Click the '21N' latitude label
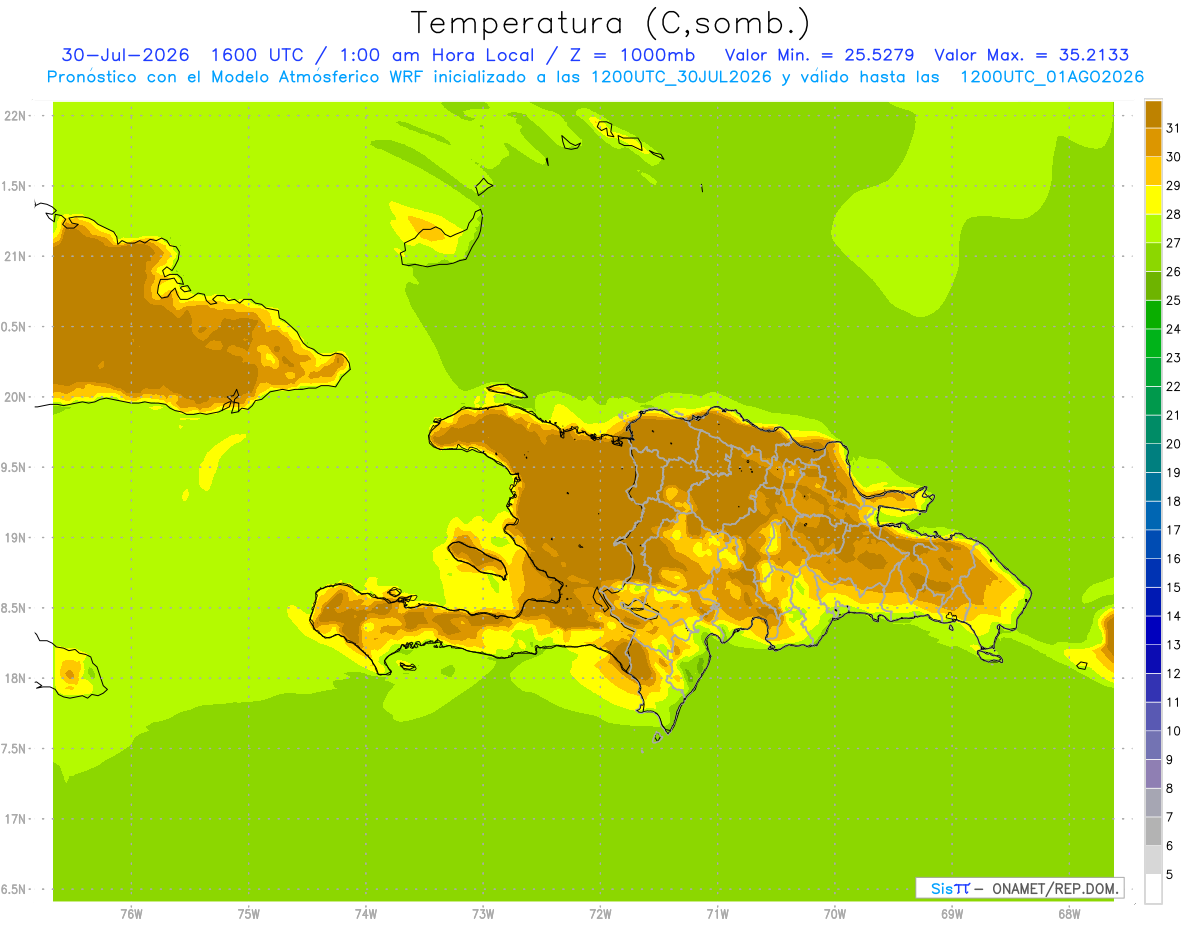This screenshot has width=1200, height=927. pos(16,256)
